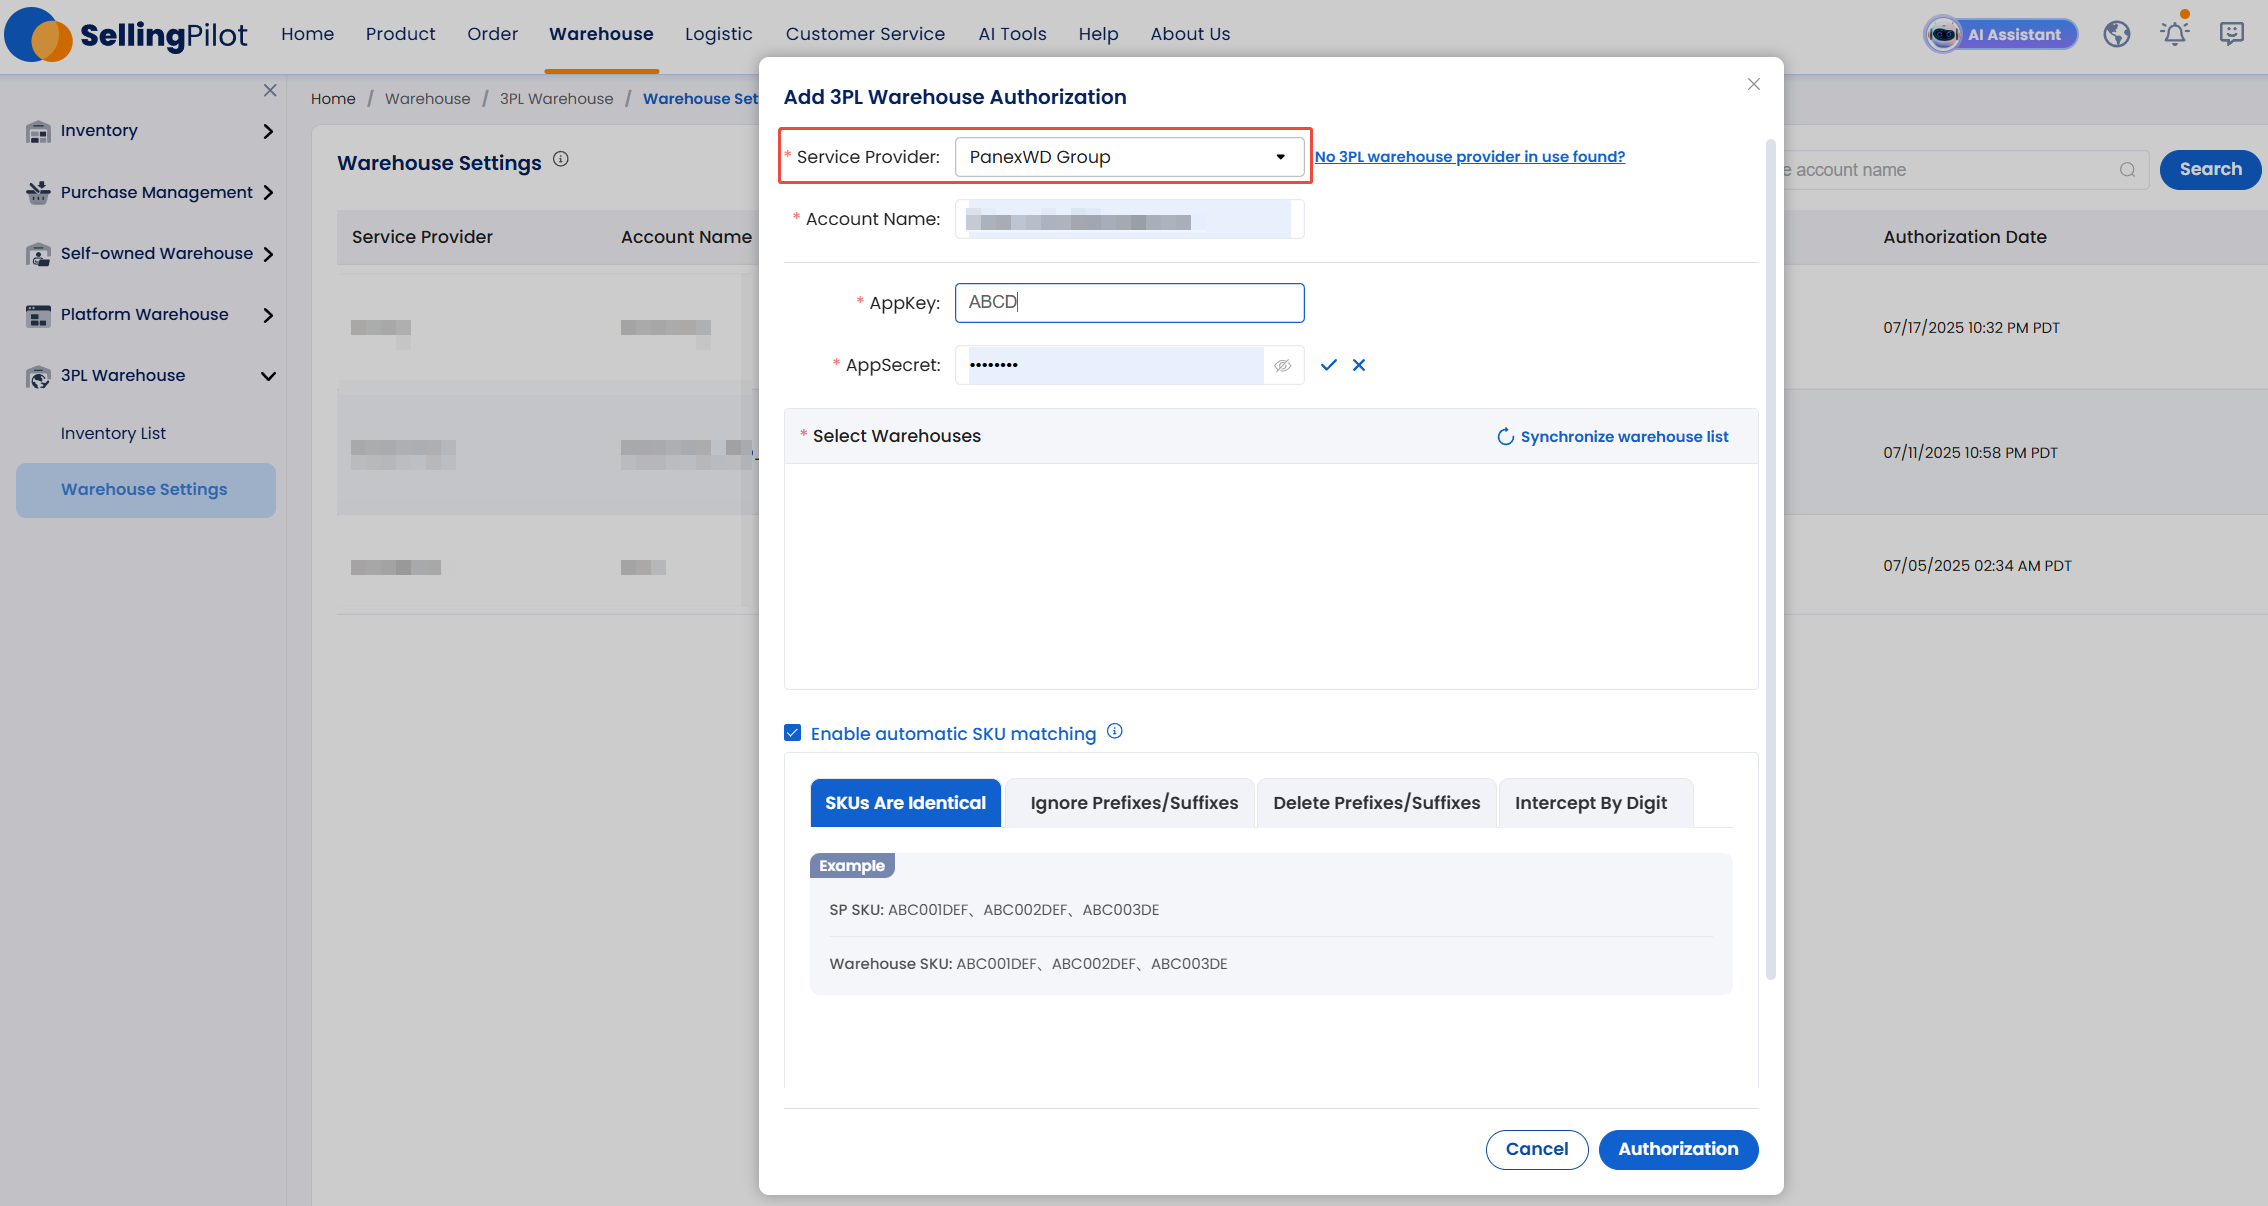Expand Self-owned Warehouse sidebar menu

[x=268, y=254]
